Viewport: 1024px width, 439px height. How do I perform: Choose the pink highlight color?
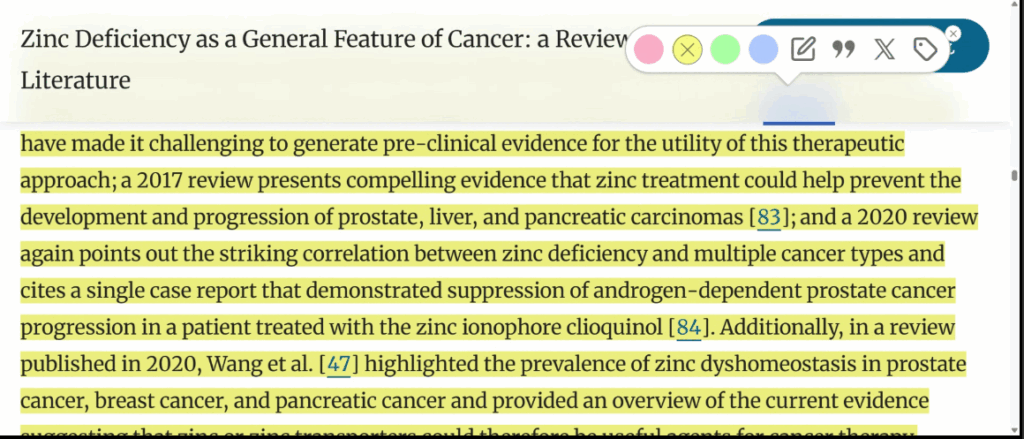pos(648,49)
